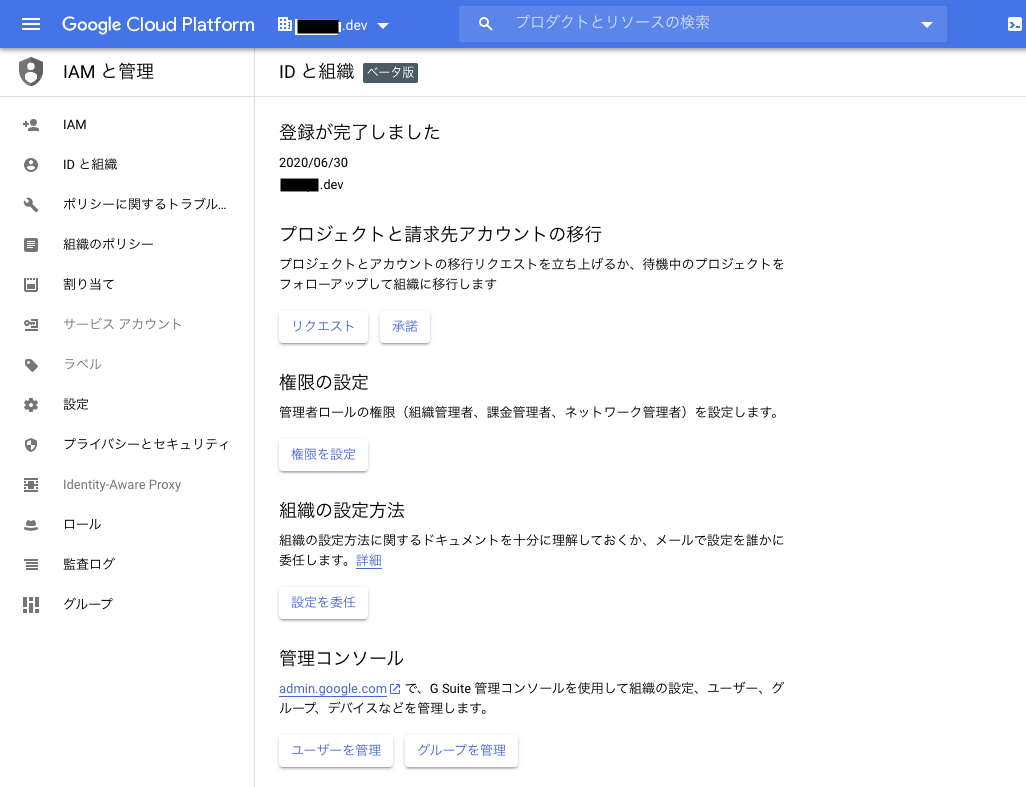The height and width of the screenshot is (787, 1026).
Task: Click the 管理コンソール heading
Action: coord(341,658)
